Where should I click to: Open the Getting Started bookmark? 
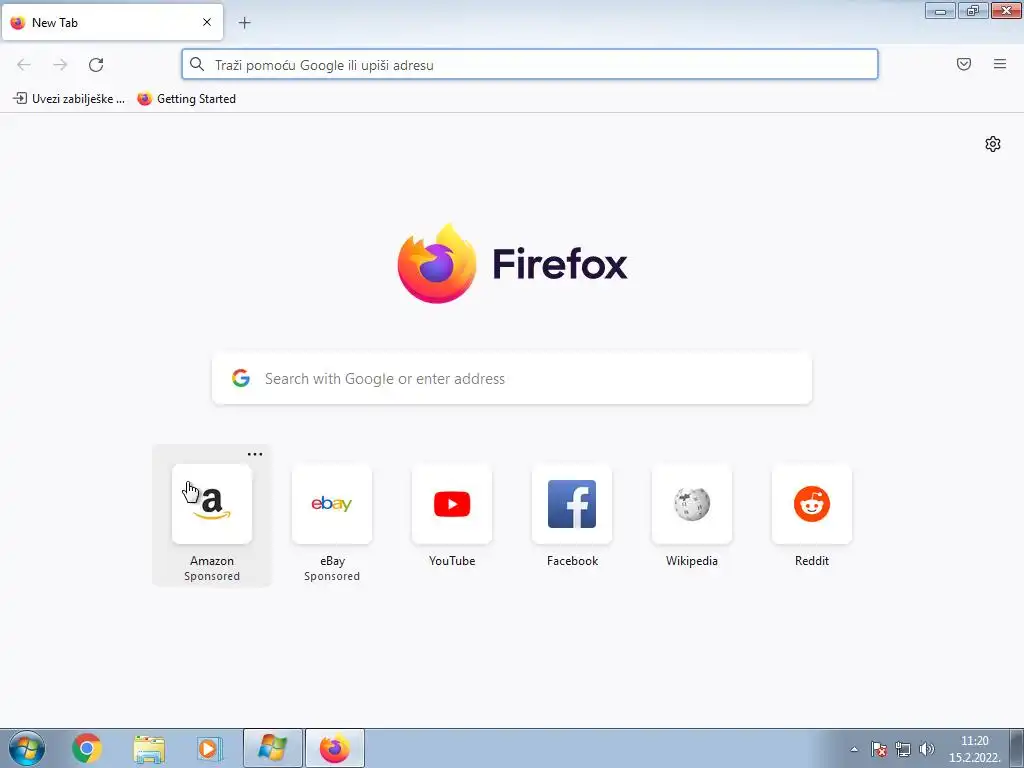point(187,99)
